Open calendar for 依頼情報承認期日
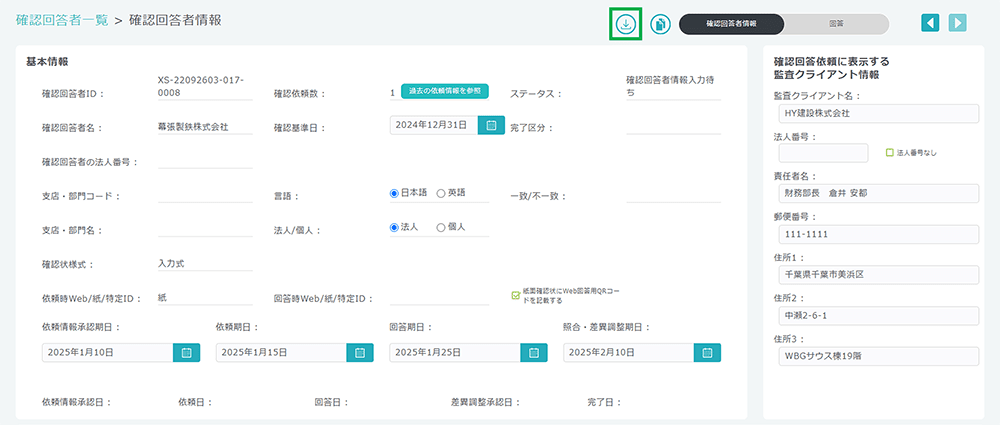This screenshot has width=1000, height=425. [187, 352]
